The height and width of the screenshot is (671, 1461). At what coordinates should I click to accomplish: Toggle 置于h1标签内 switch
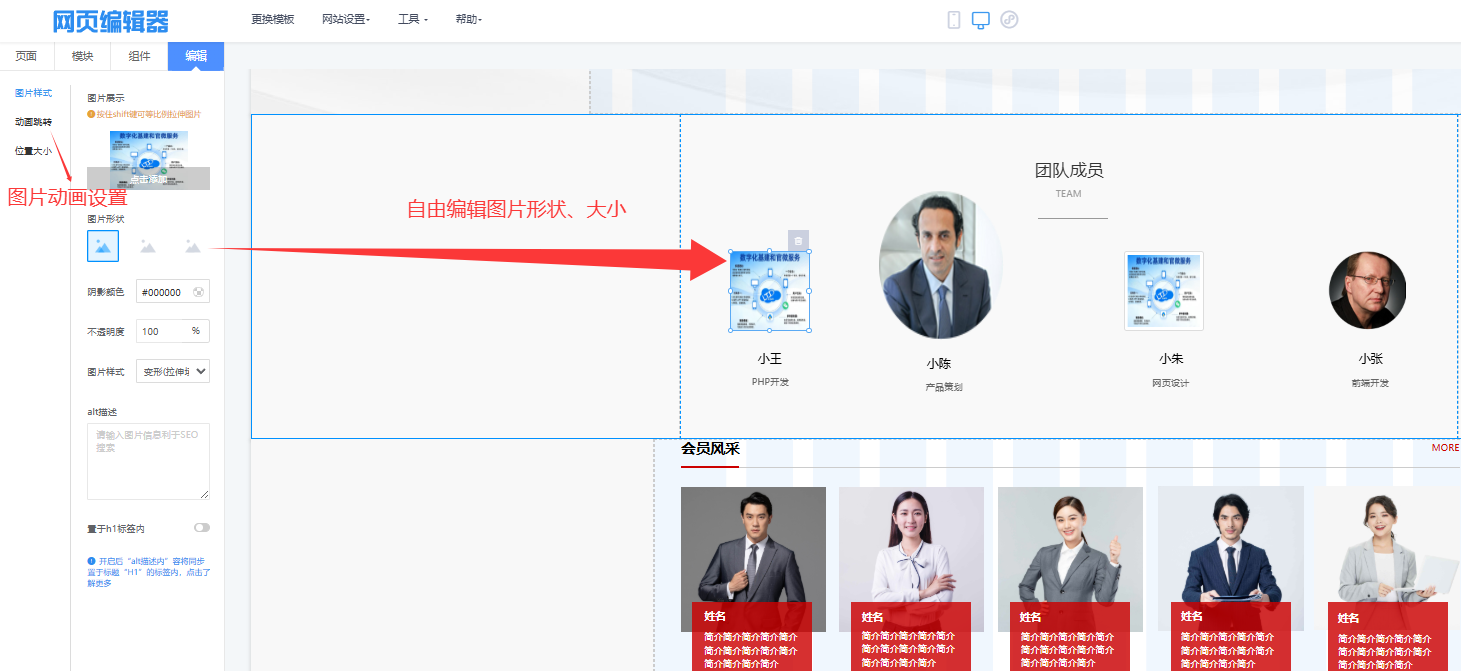pos(202,528)
